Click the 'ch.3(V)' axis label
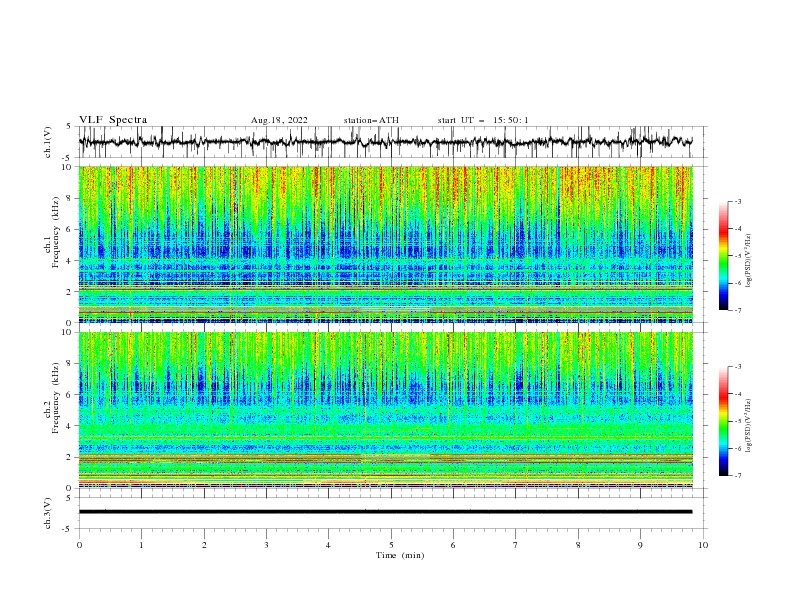 48,513
